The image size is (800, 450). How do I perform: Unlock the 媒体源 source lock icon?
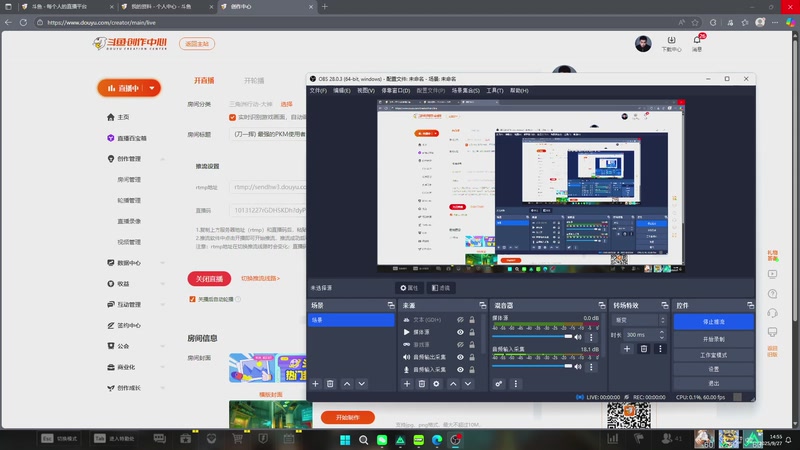472,332
